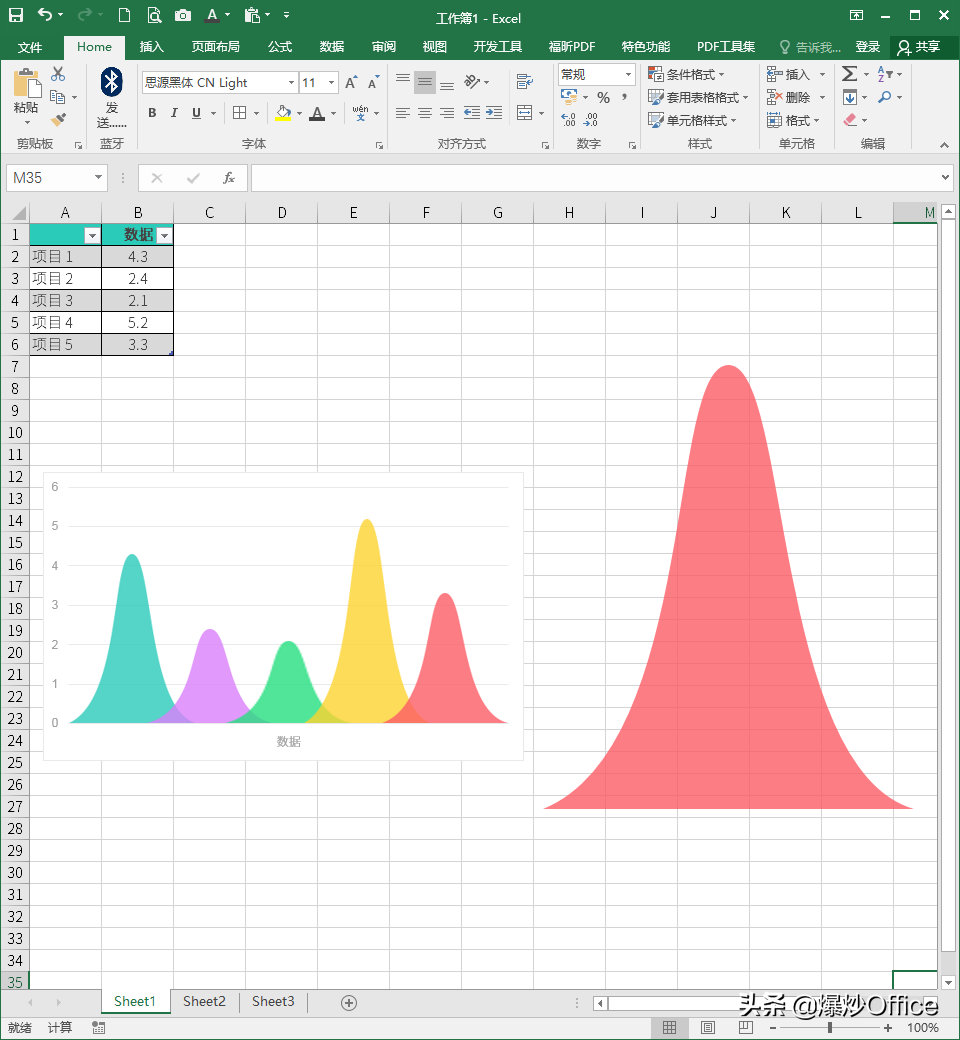Toggle Underline formatting
The image size is (960, 1040).
(196, 113)
